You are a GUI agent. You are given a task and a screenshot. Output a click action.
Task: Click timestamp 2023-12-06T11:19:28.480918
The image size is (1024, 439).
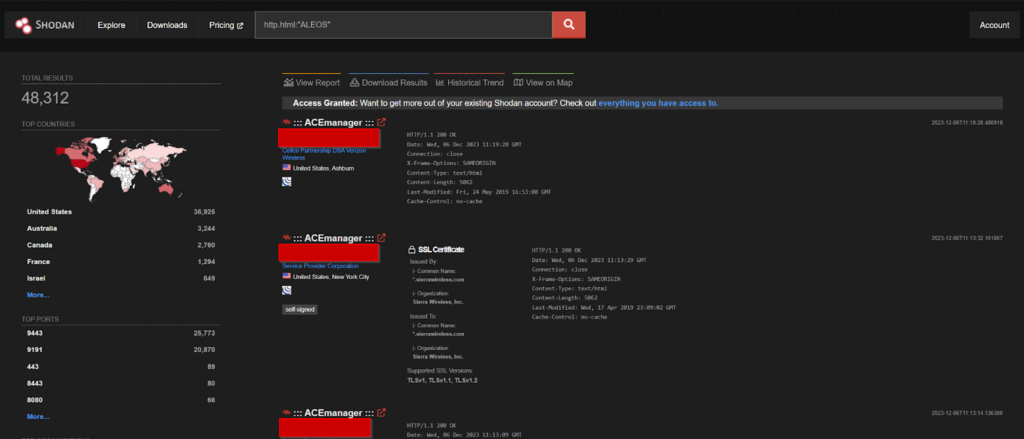coord(967,122)
